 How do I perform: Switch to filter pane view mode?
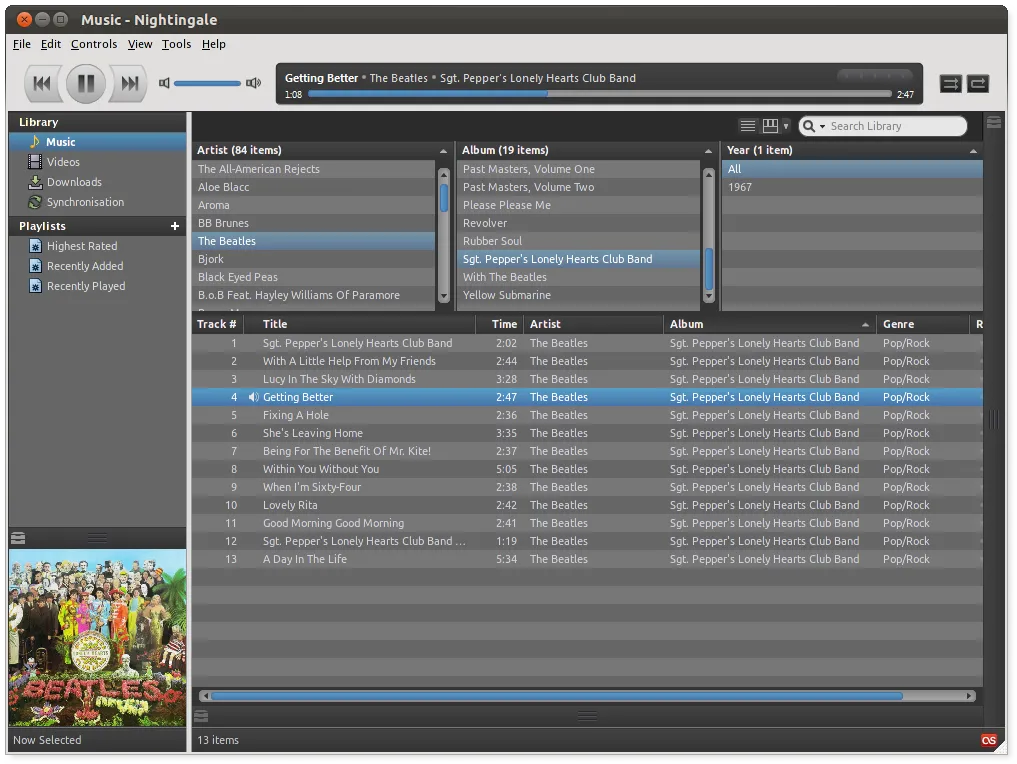tap(770, 124)
